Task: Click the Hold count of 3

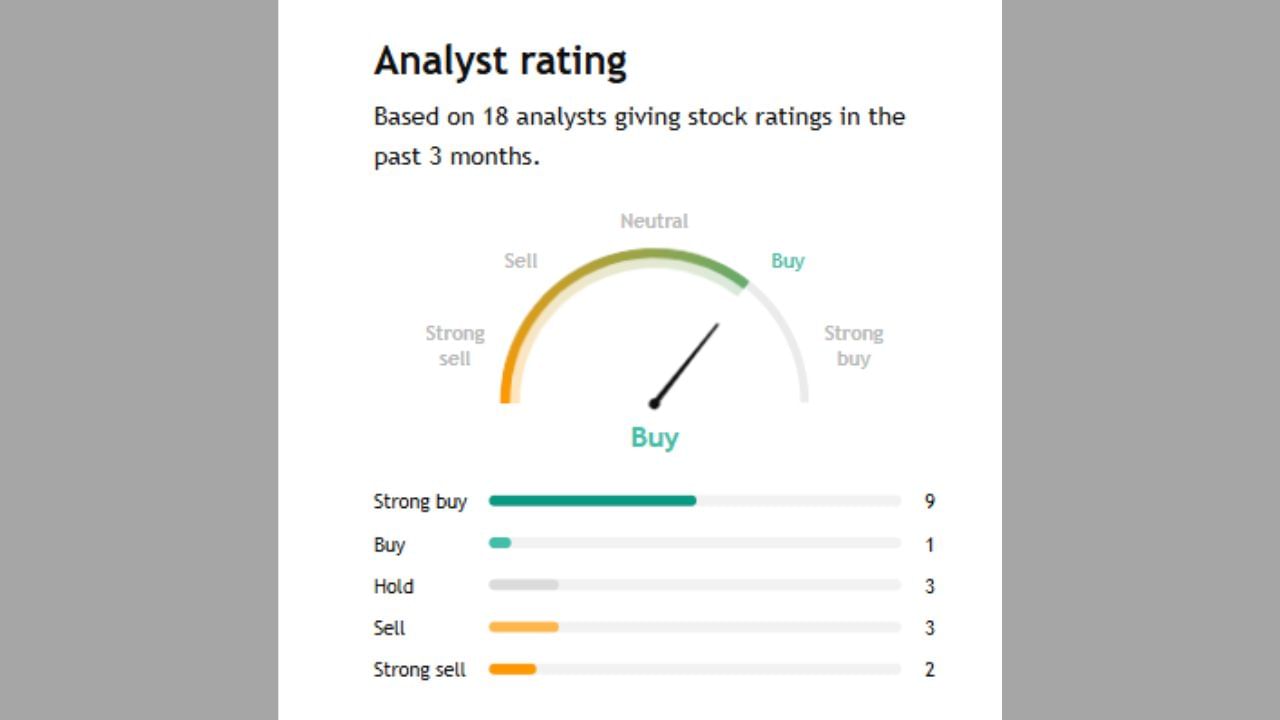Action: [930, 586]
